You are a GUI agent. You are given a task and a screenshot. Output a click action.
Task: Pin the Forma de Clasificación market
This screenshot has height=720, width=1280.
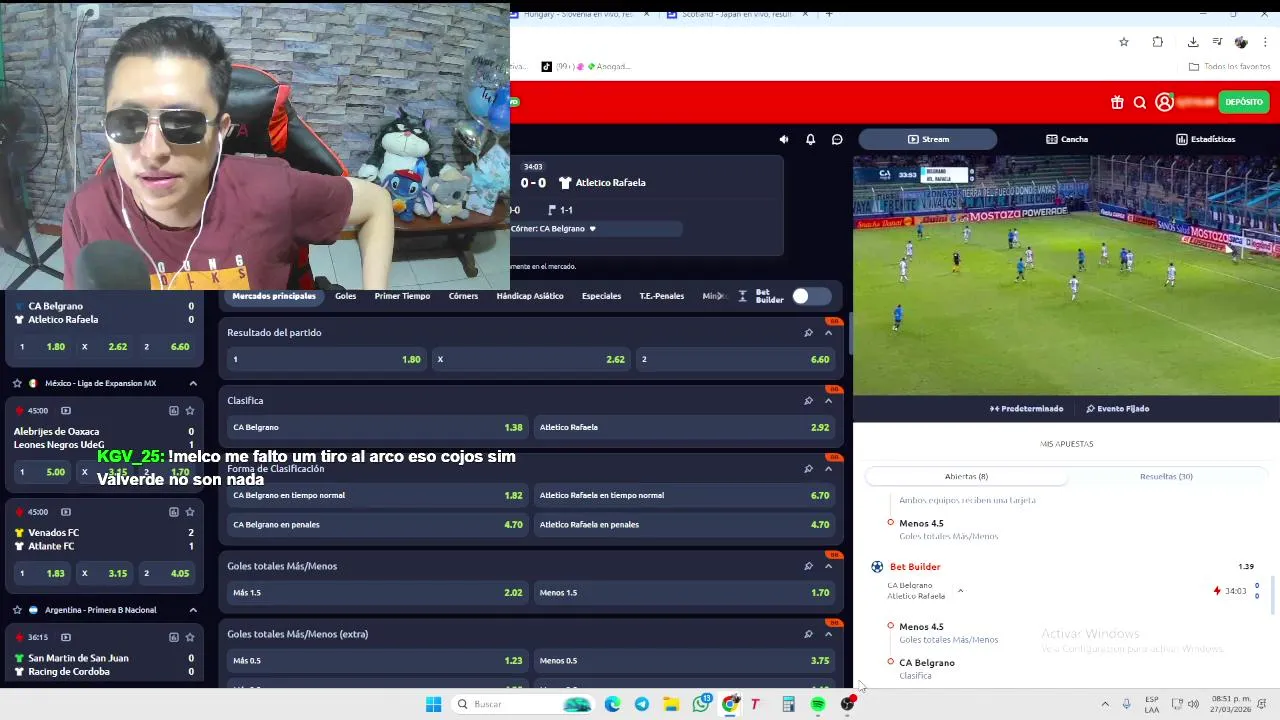(808, 469)
